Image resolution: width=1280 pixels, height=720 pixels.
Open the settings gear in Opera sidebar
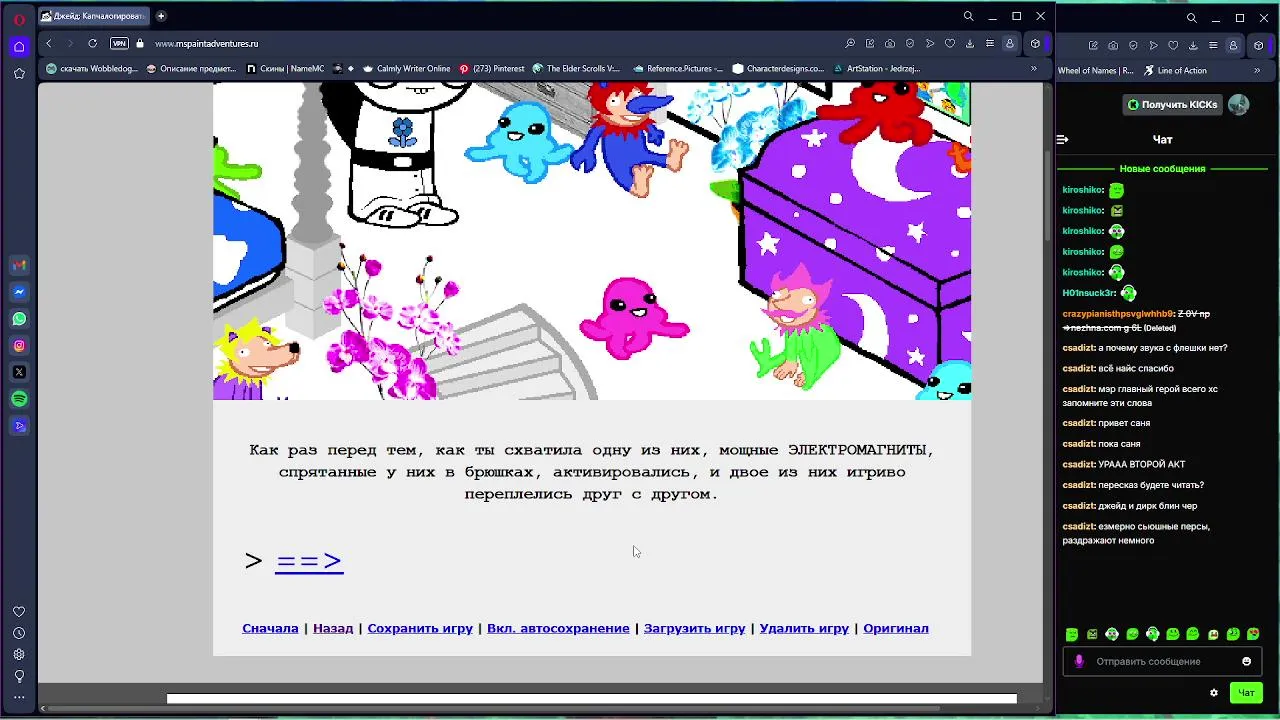(19, 654)
